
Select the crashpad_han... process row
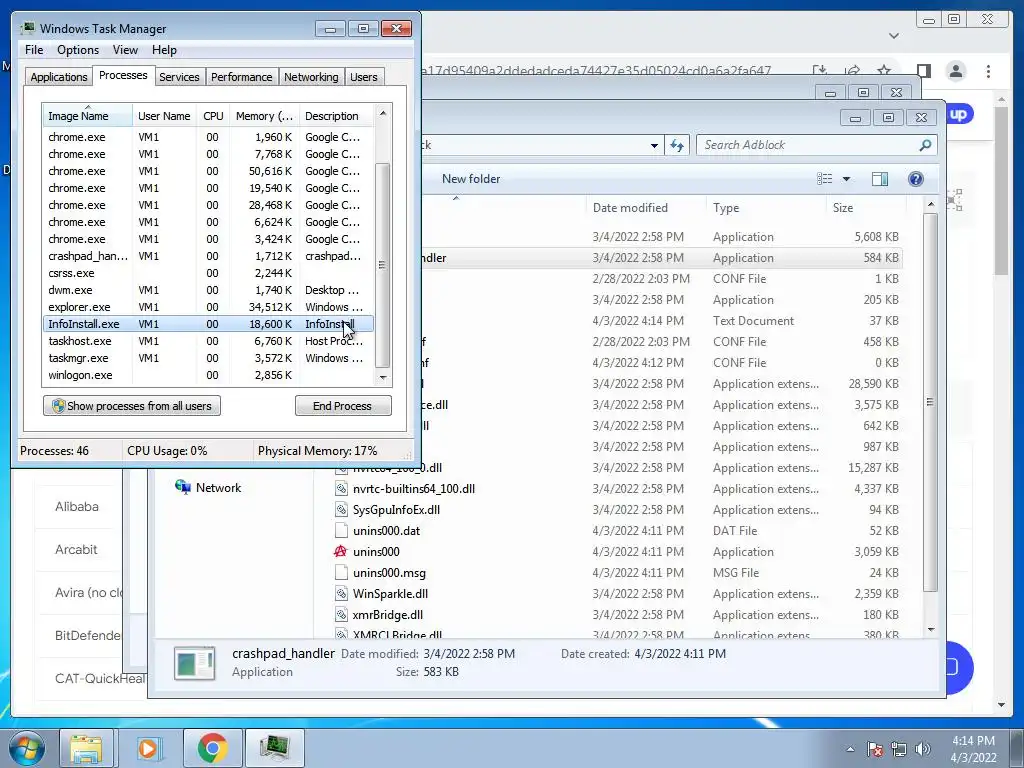point(208,256)
